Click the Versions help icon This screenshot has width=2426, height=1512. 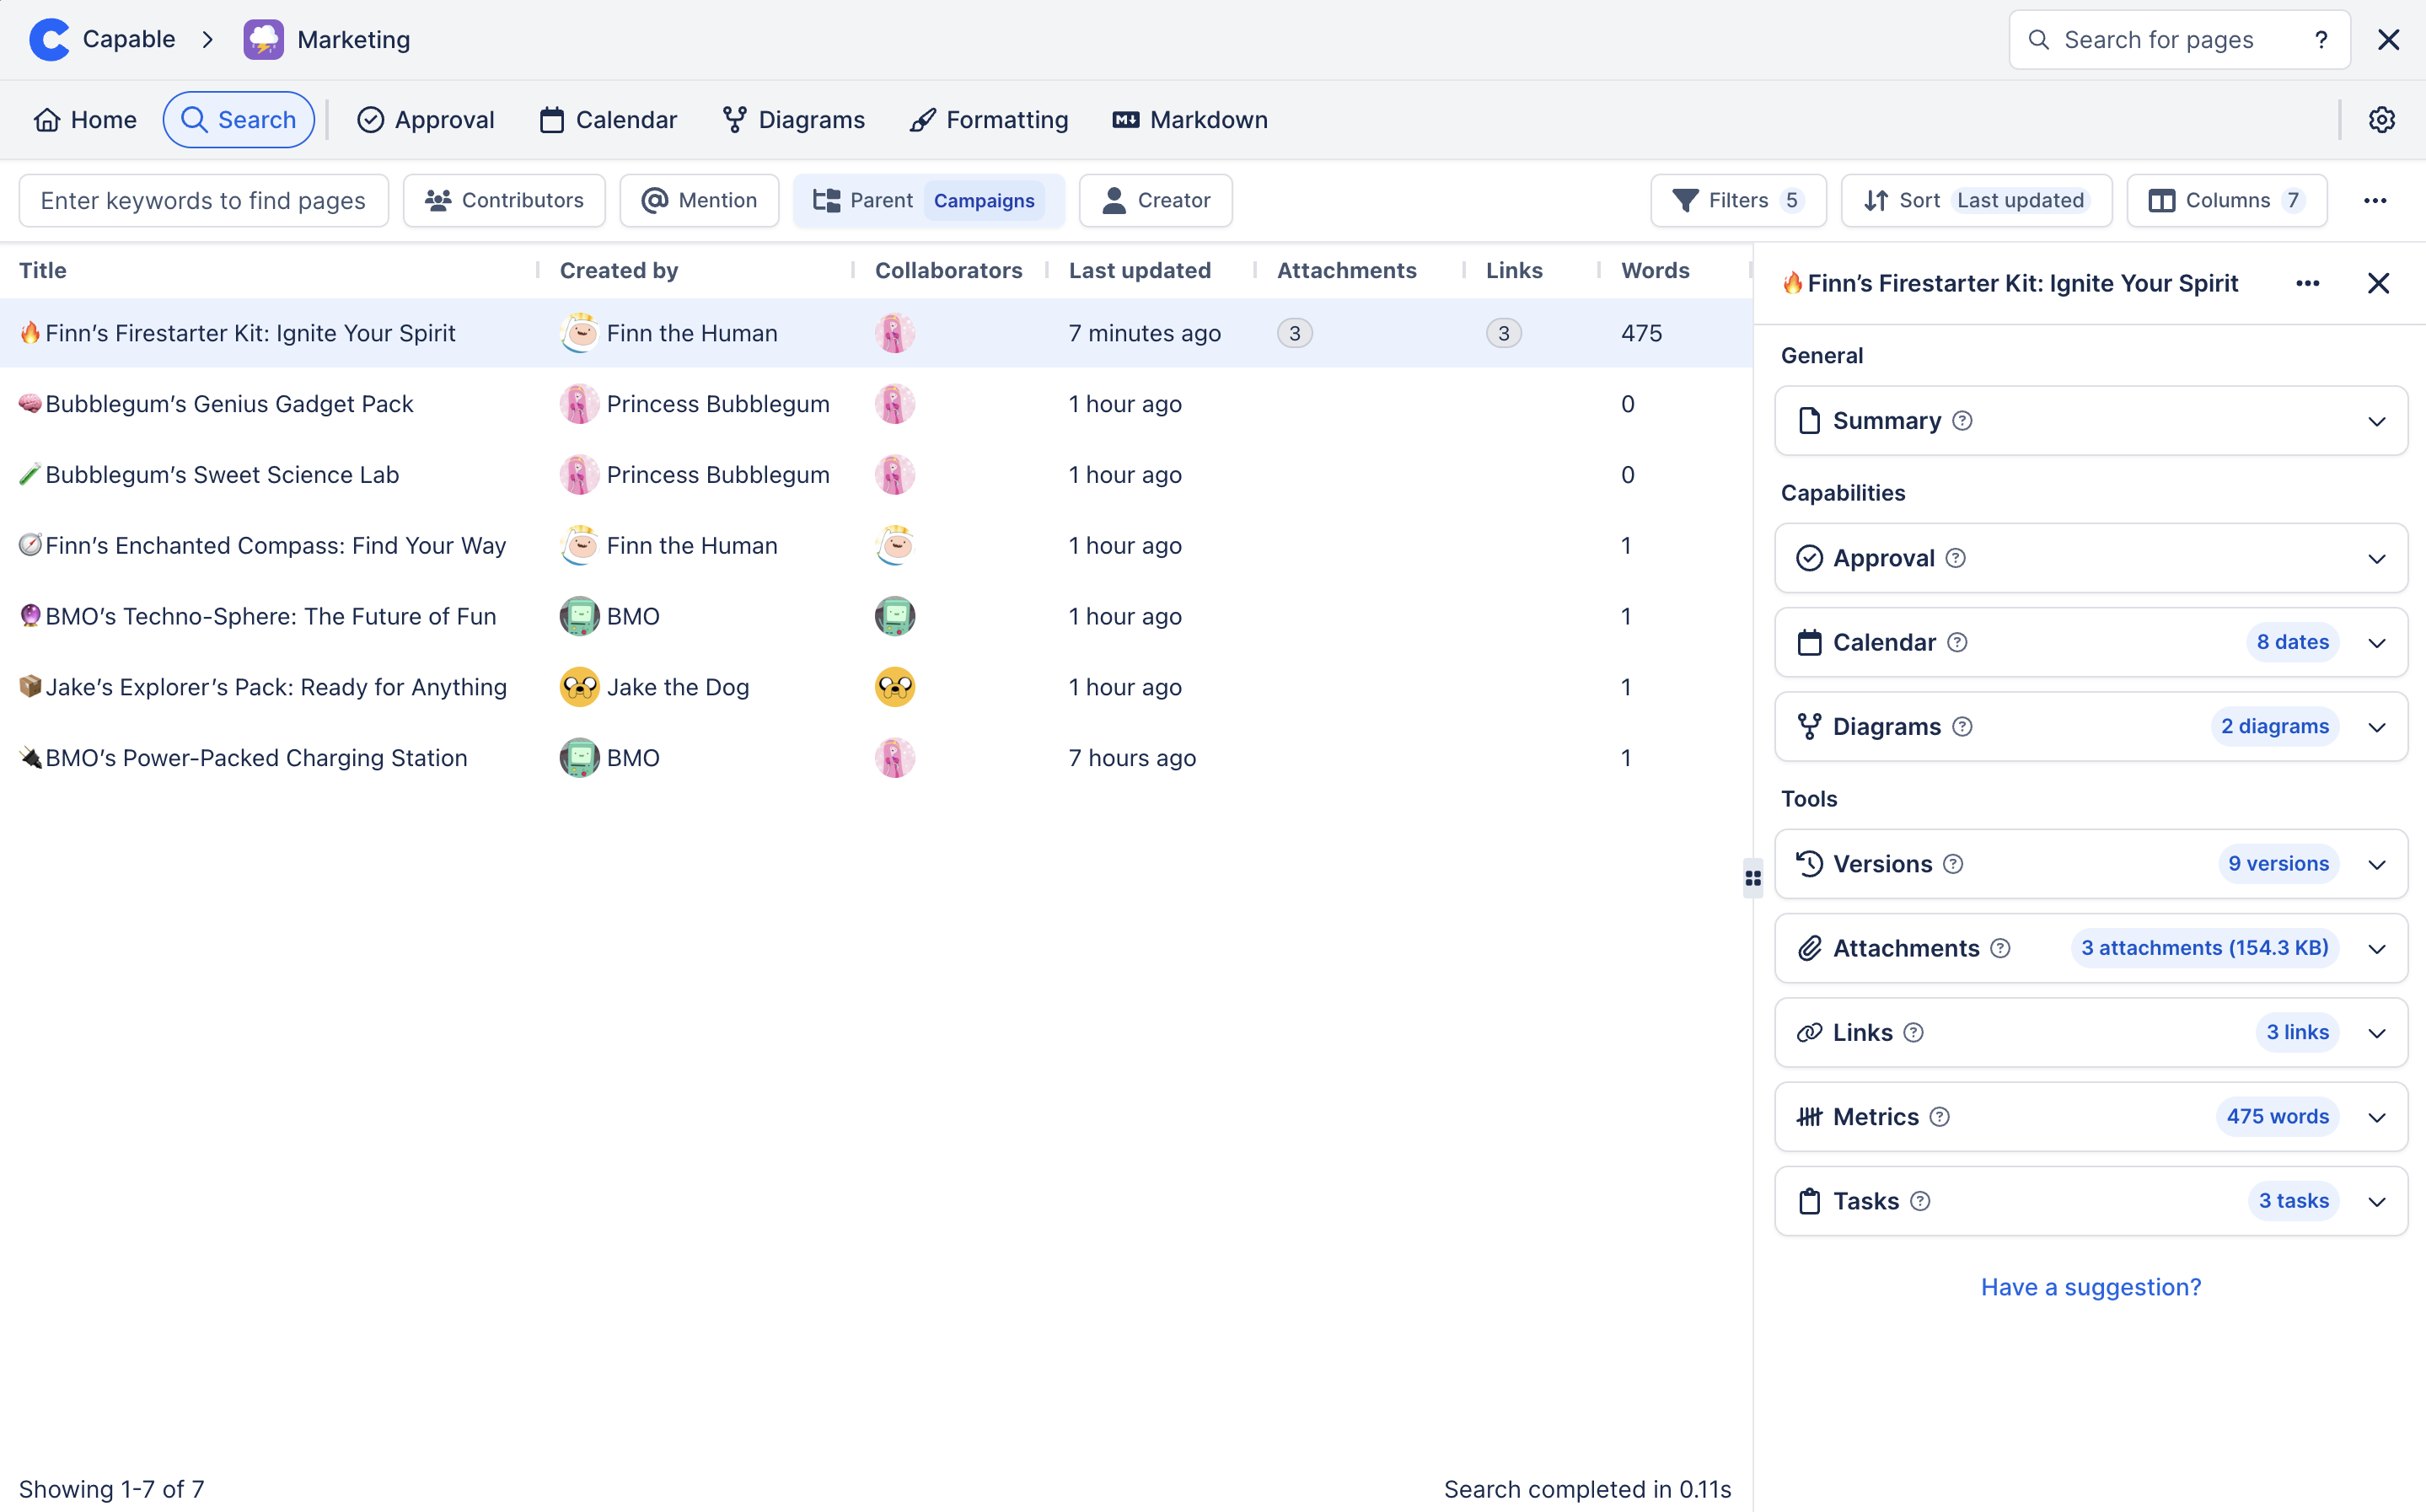coord(1953,864)
